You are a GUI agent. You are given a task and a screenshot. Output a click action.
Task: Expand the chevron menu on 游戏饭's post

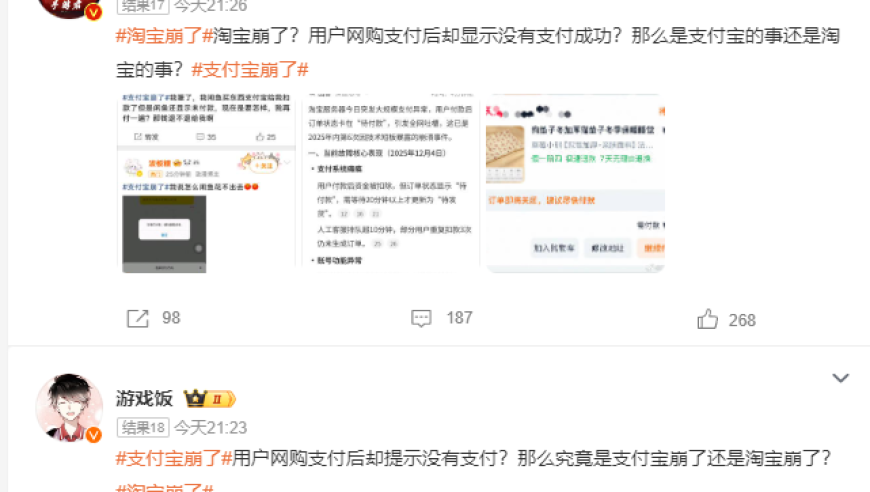841,378
